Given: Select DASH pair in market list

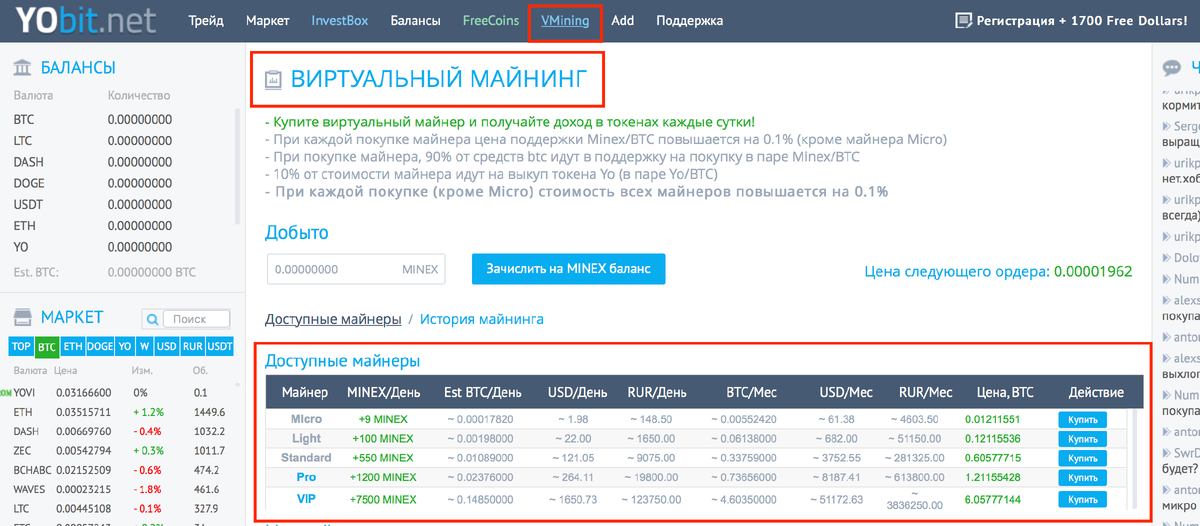Looking at the screenshot, I should click(x=120, y=430).
